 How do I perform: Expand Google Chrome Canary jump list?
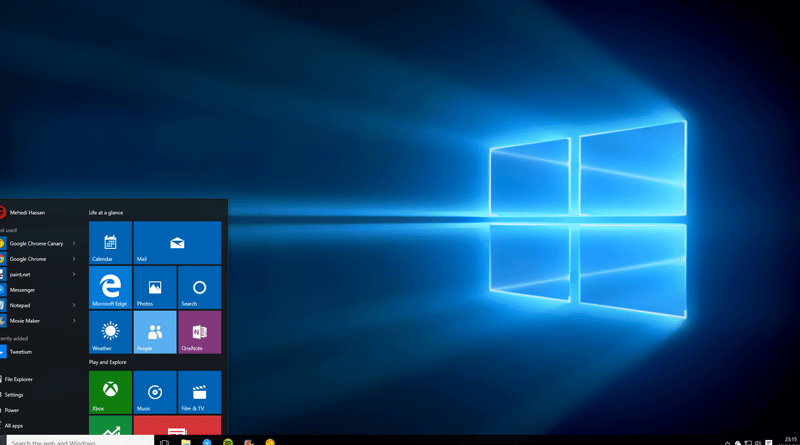pos(74,243)
